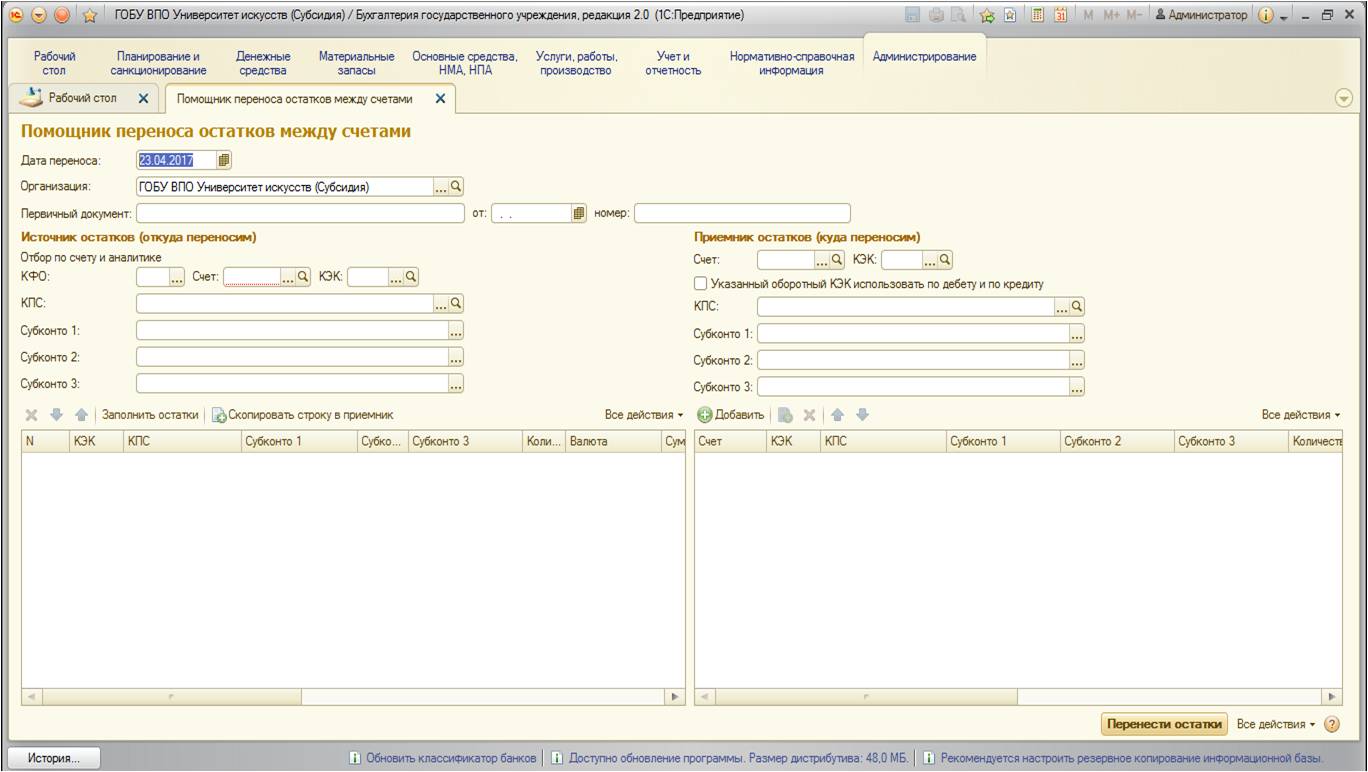1368x772 pixels.
Task: Click magnifier icon beside receiver КПС field
Action: tap(1077, 306)
